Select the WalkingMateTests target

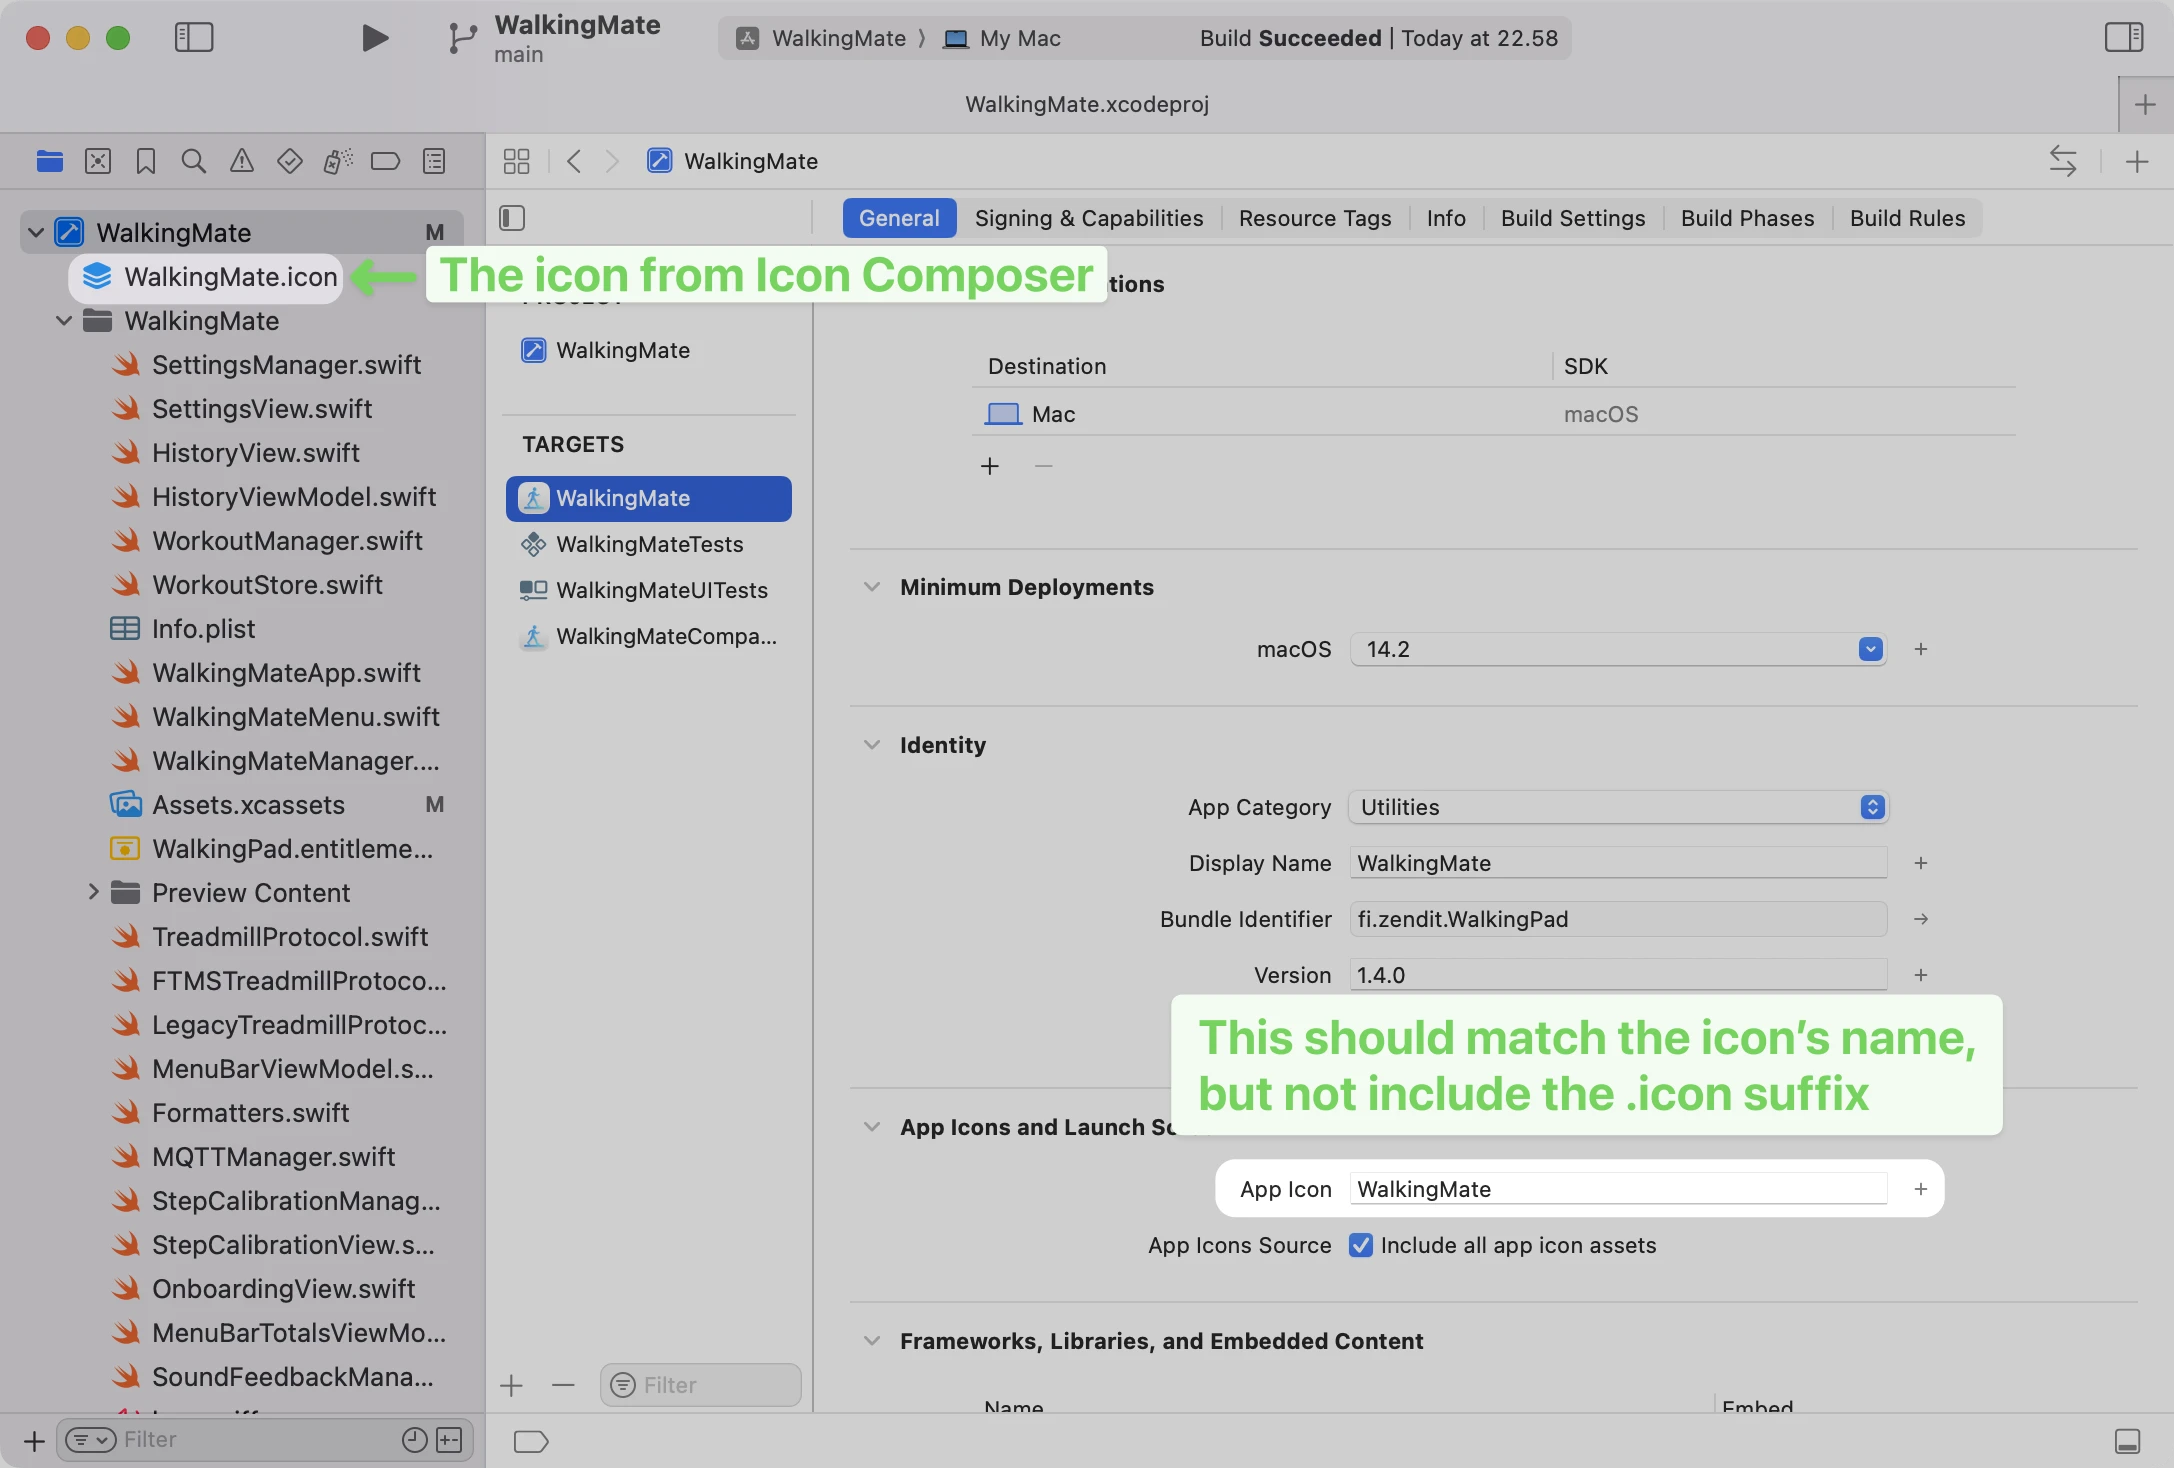click(x=649, y=544)
